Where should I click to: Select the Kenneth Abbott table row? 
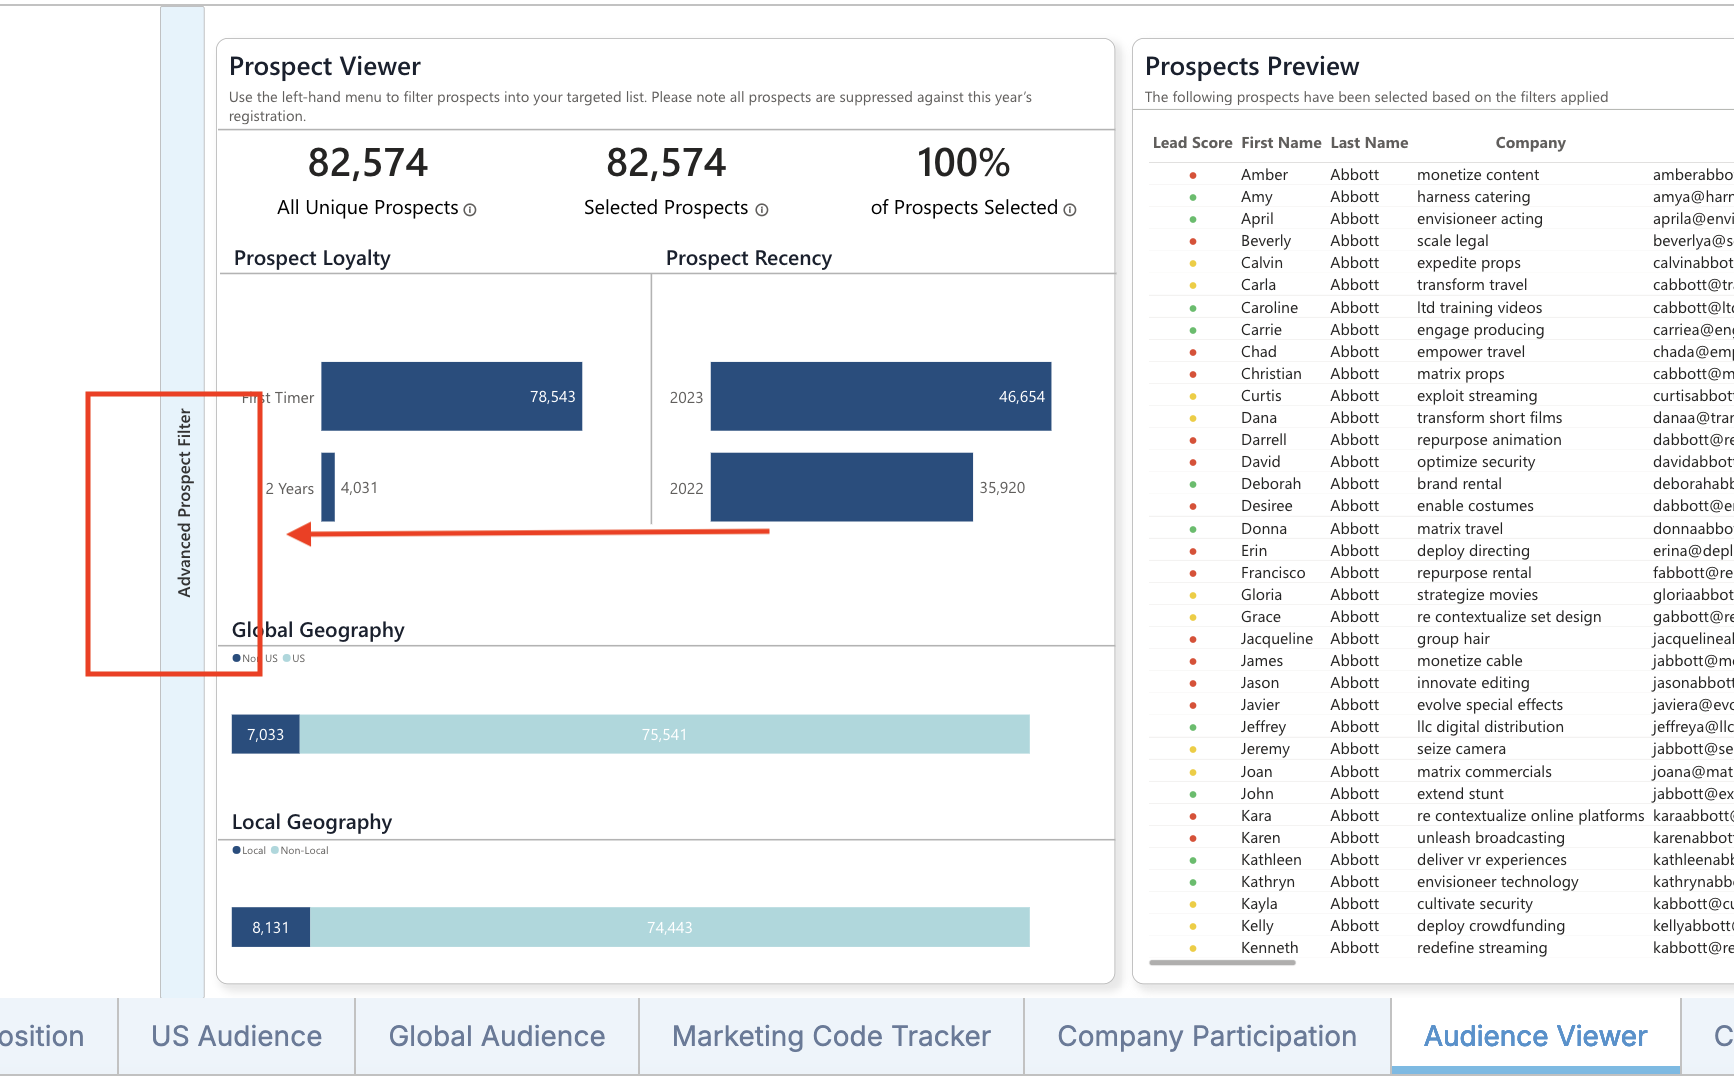tap(1400, 948)
